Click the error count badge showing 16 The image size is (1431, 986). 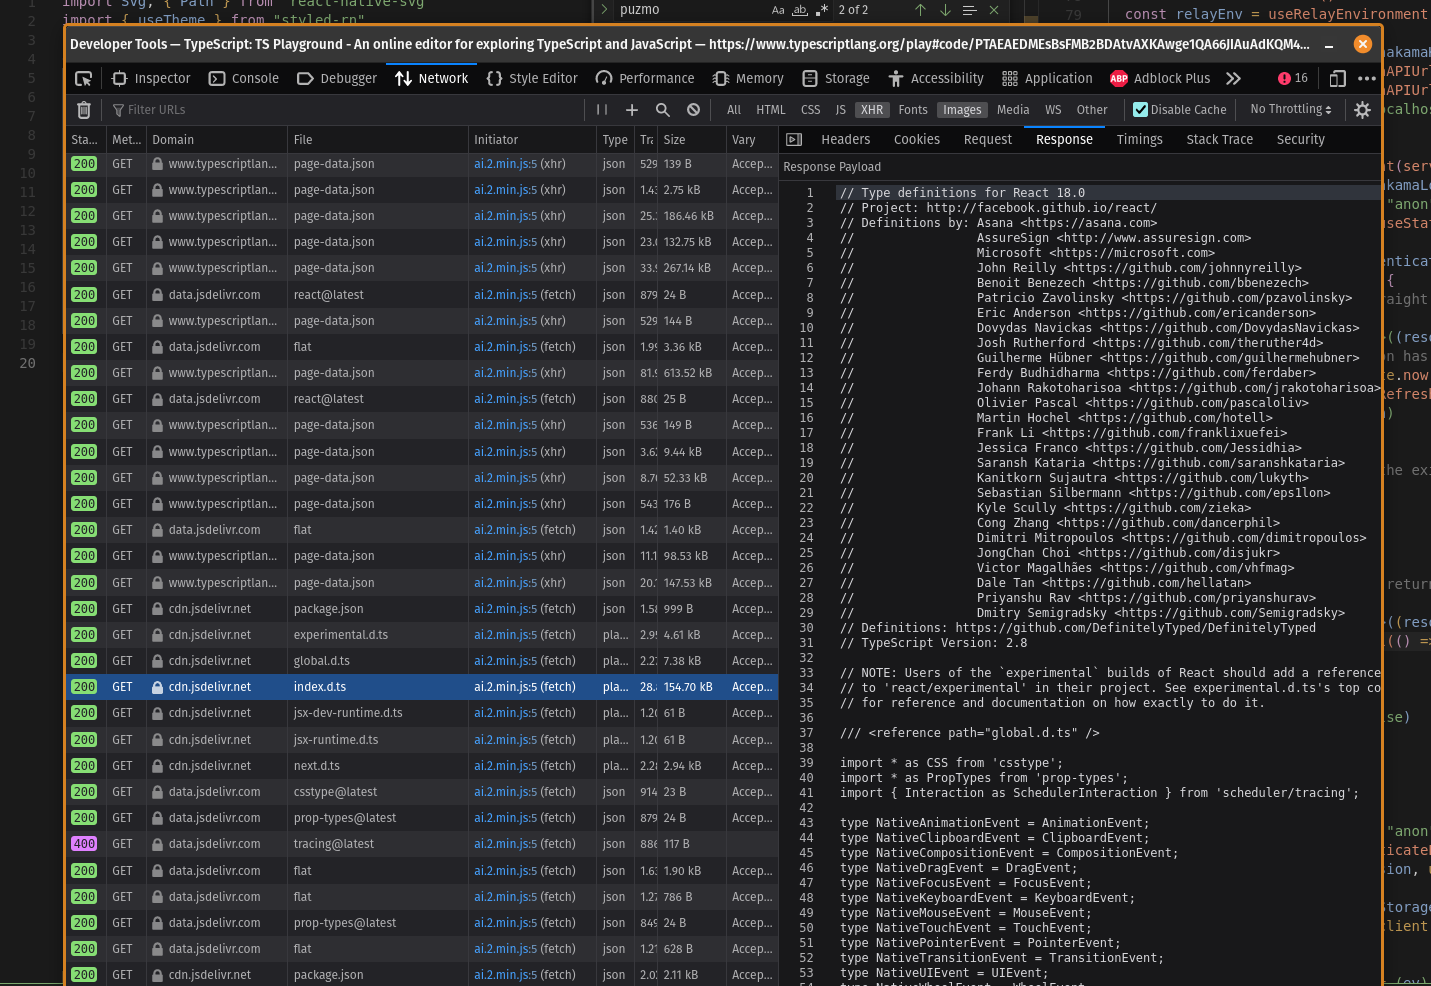[1293, 78]
